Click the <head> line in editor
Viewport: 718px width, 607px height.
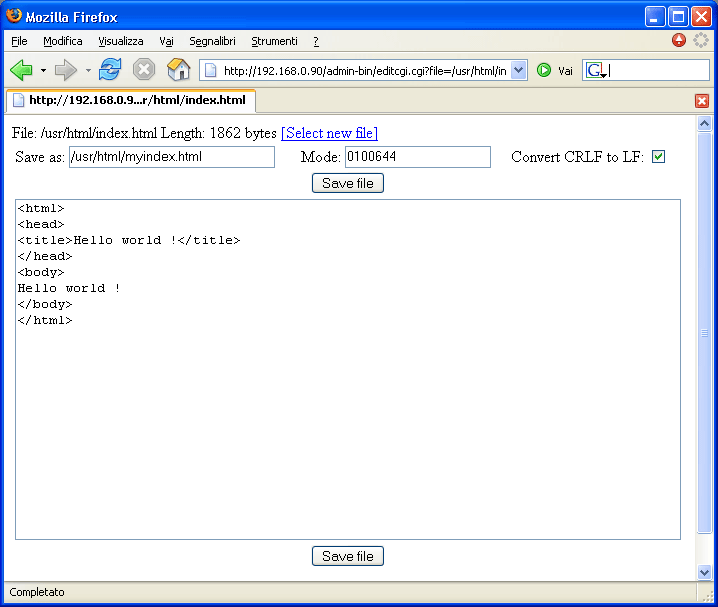coord(41,224)
